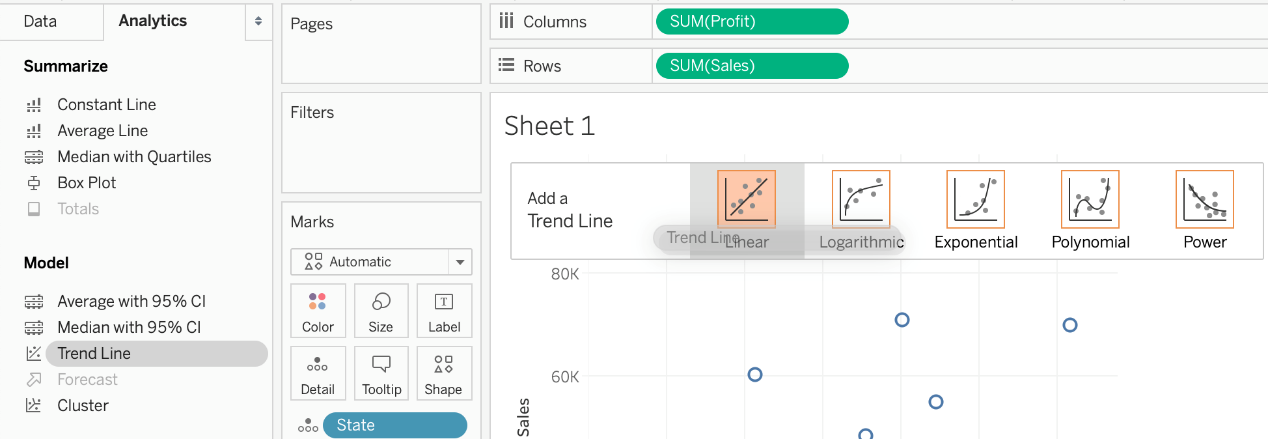This screenshot has height=439, width=1268.
Task: Open the Color marks card
Action: (x=318, y=312)
